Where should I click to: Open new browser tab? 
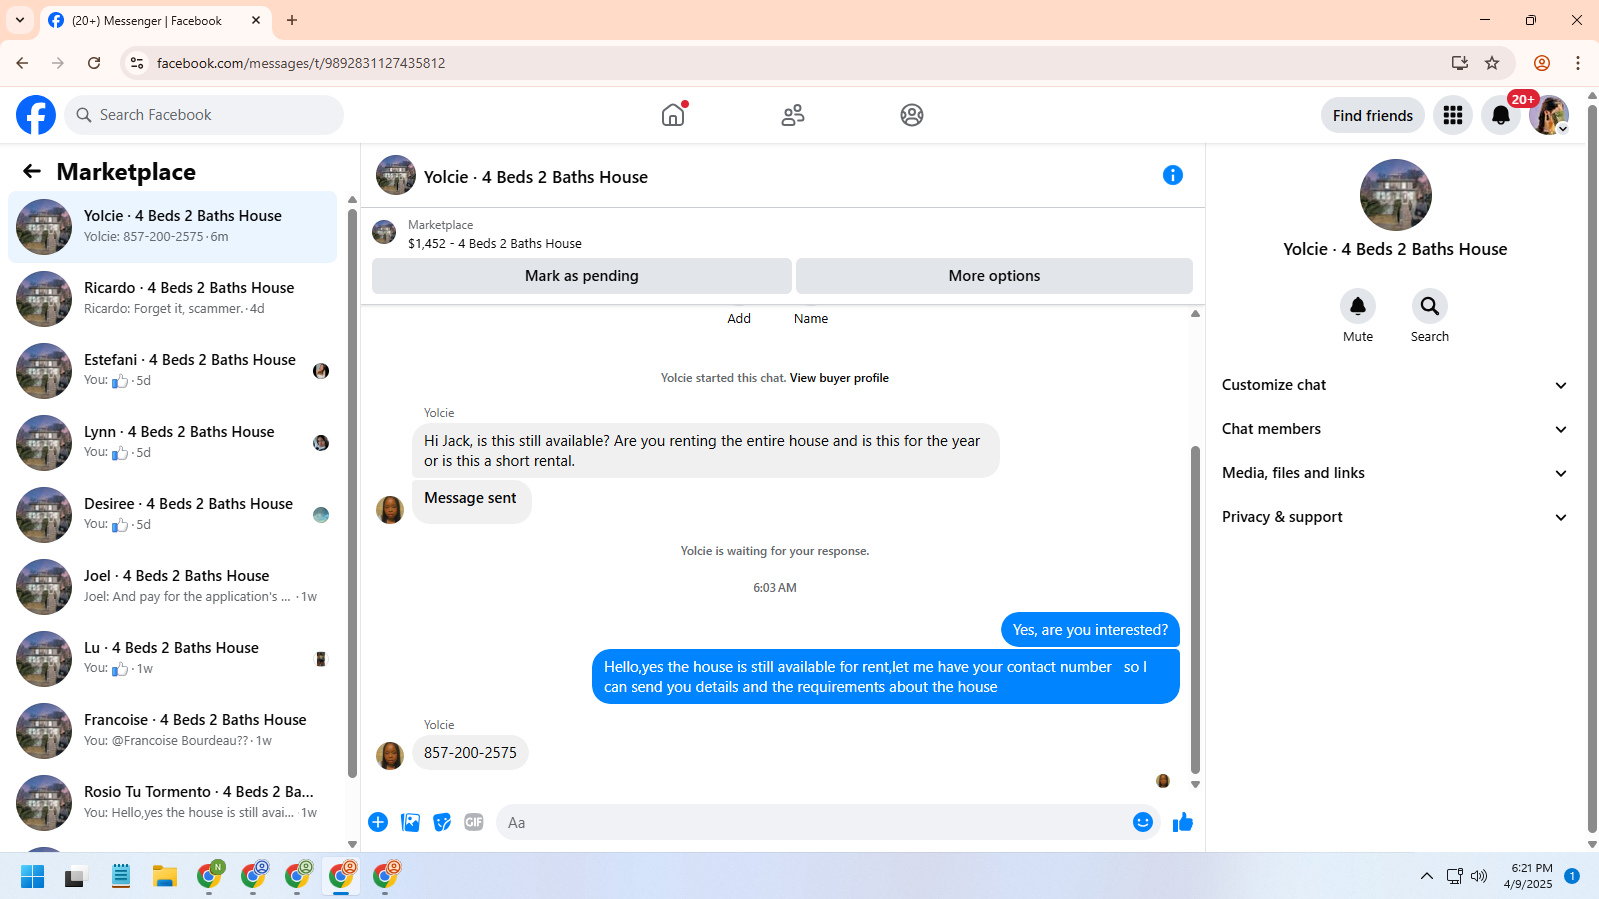tap(292, 20)
